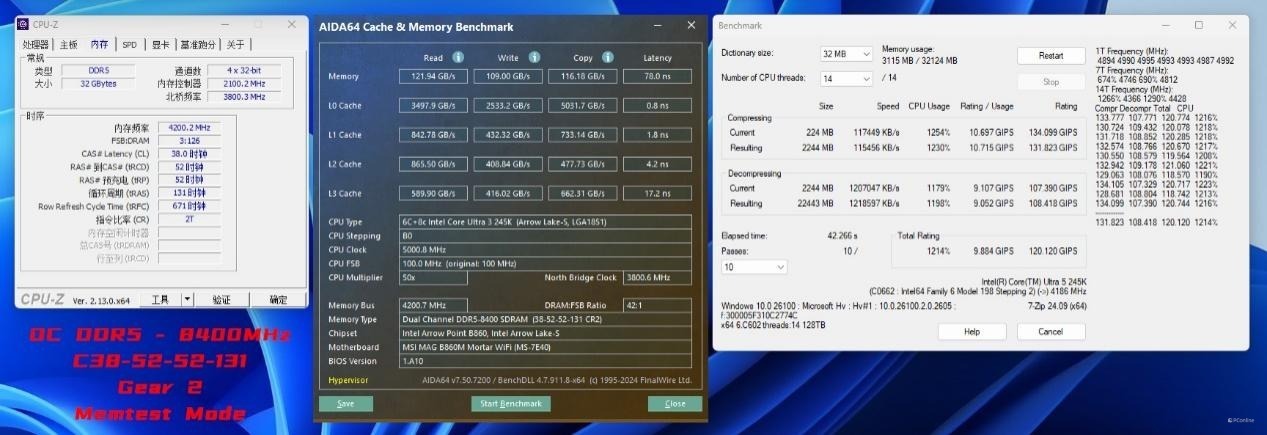Click the 1T Frequency results line
Image resolution: width=1267 pixels, height=435 pixels.
1165,61
